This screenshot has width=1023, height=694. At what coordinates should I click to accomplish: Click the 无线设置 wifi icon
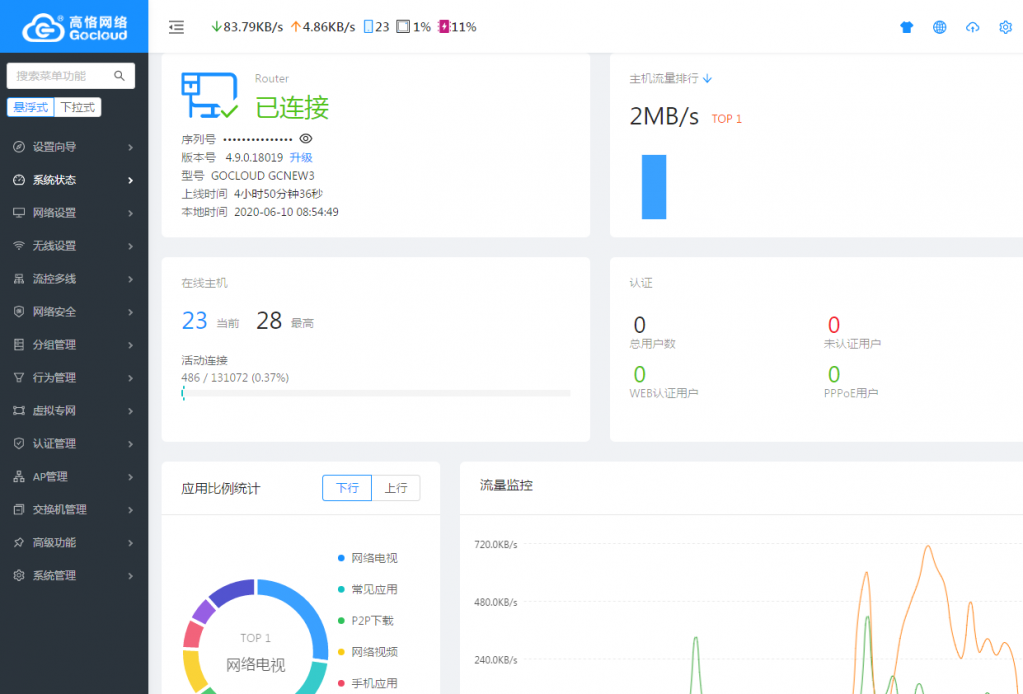(19, 246)
